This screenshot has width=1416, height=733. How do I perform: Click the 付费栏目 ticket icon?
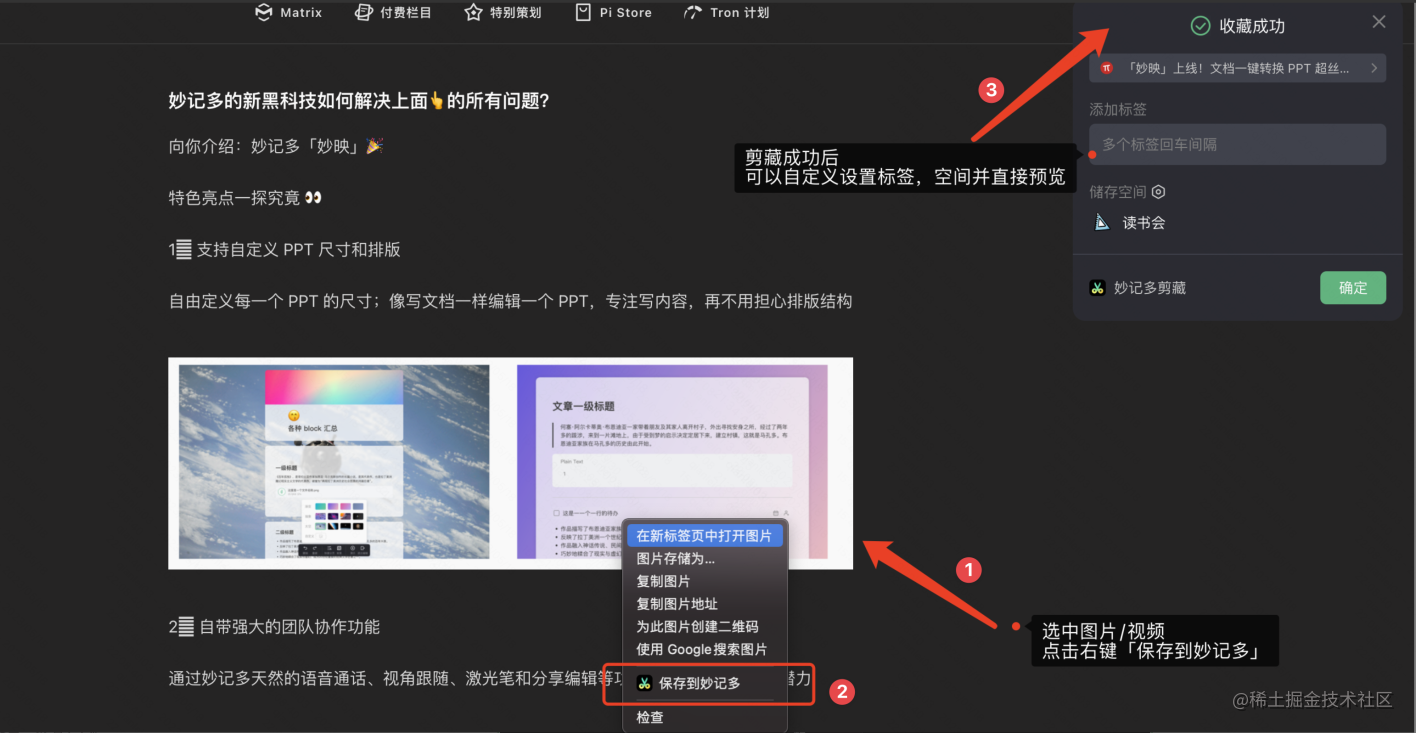365,13
